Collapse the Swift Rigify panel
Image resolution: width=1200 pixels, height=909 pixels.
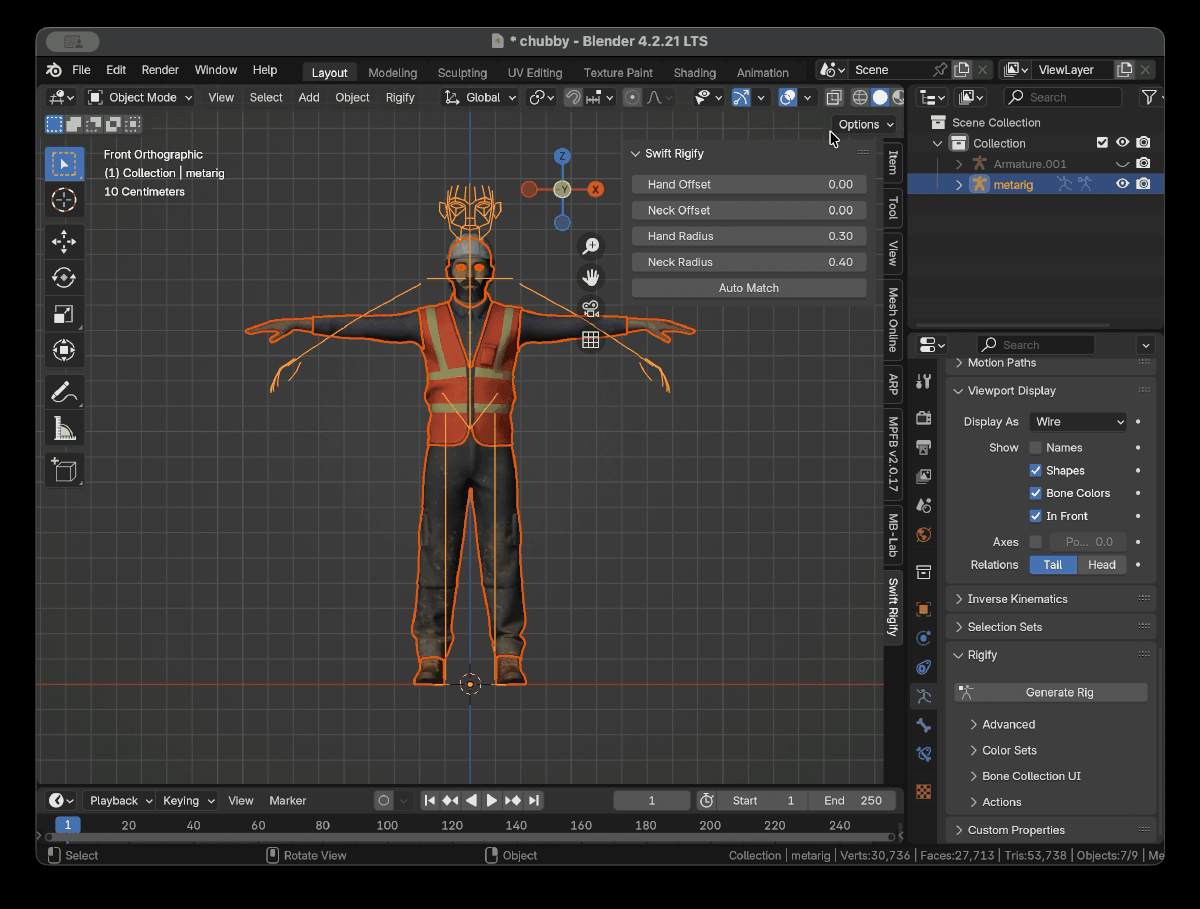(x=636, y=154)
